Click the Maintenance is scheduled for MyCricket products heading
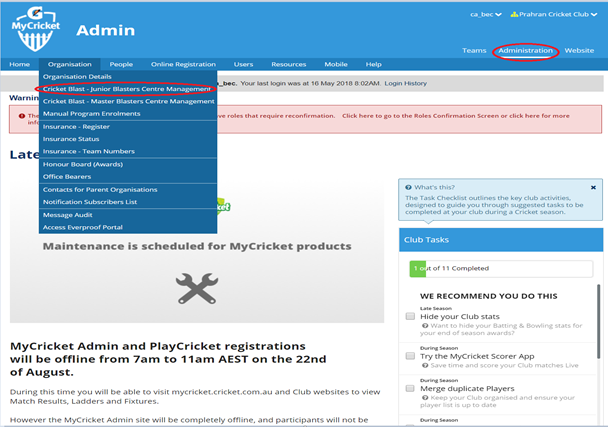608x427 pixels. 197,247
